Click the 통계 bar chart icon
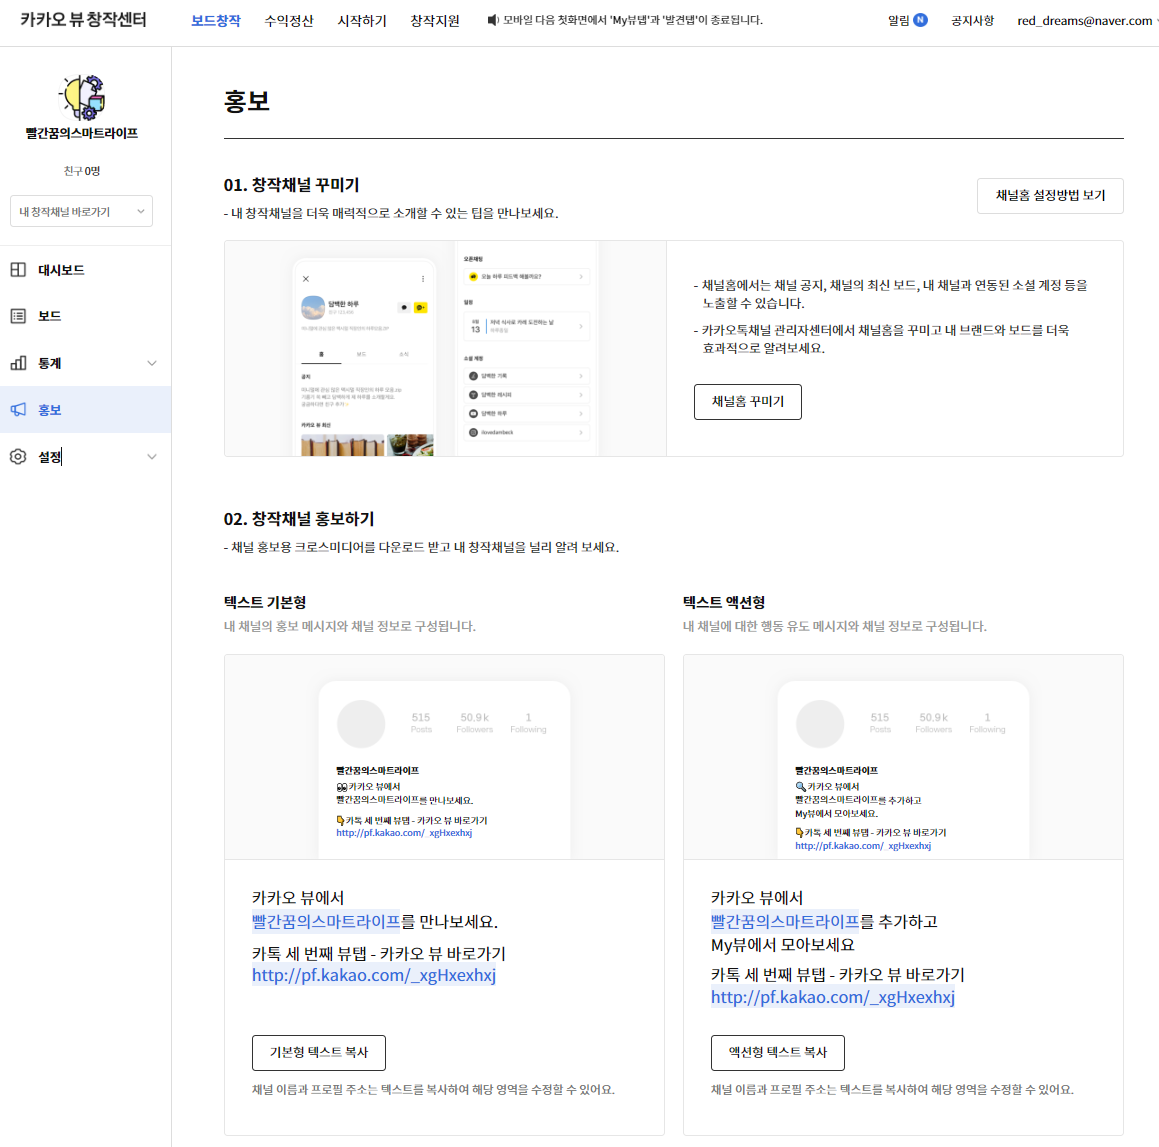 (18, 363)
